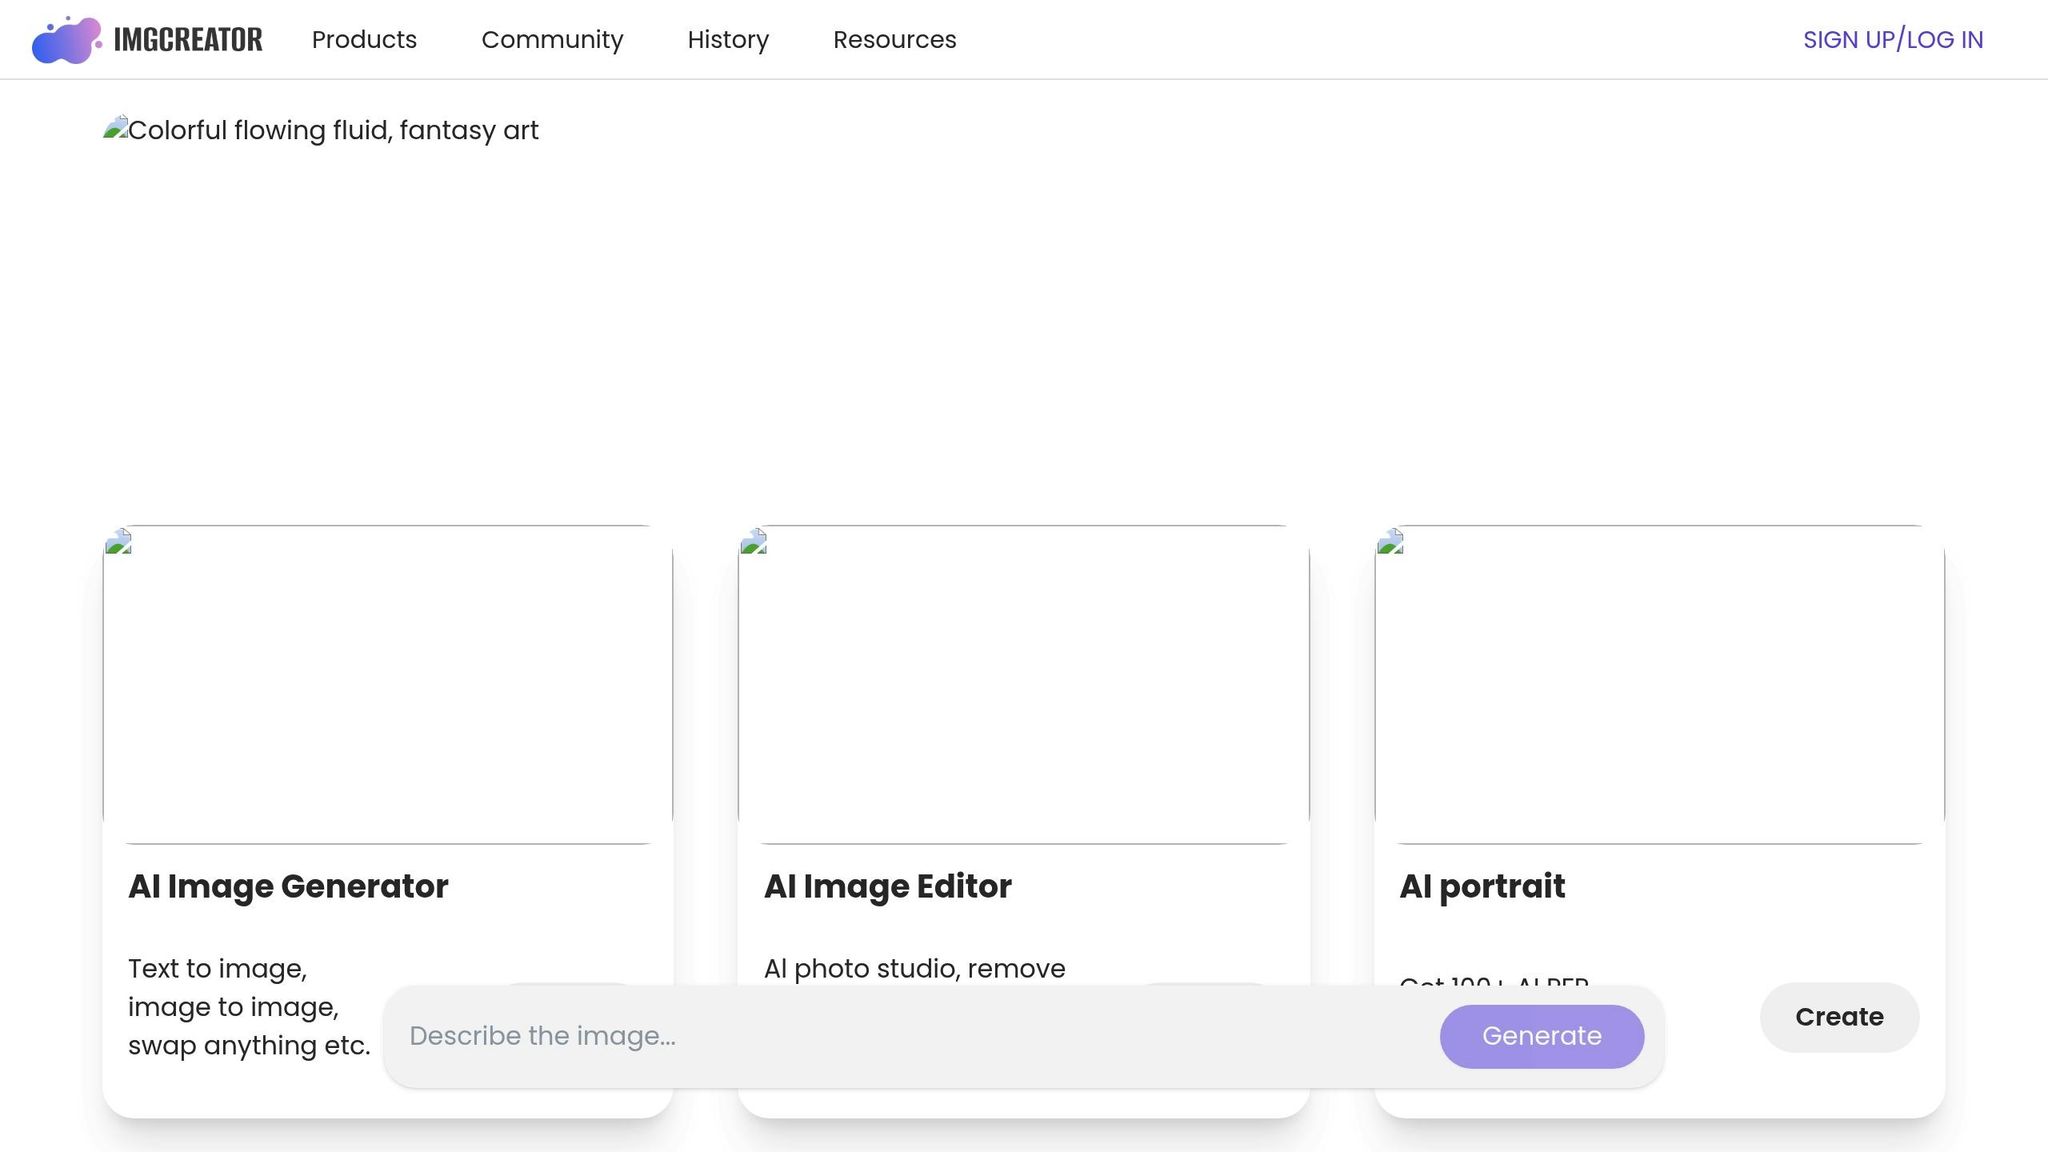Click the IMGCREATOR wordmark
This screenshot has width=2048, height=1152.
pyautogui.click(x=188, y=39)
